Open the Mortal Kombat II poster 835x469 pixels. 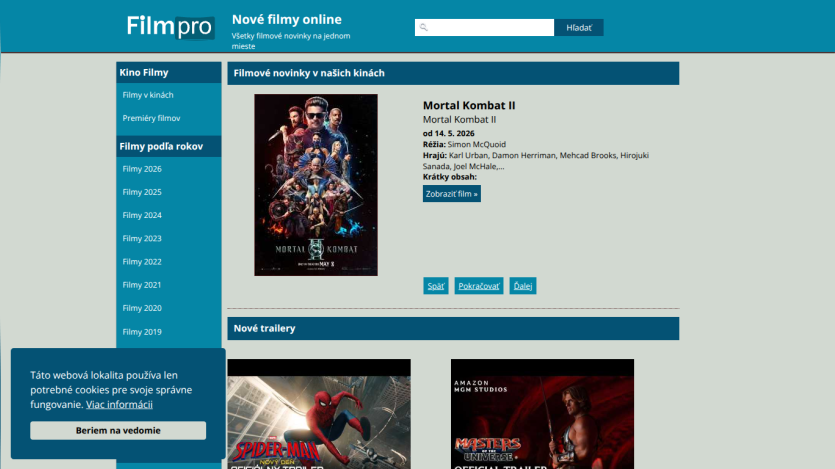click(x=316, y=185)
